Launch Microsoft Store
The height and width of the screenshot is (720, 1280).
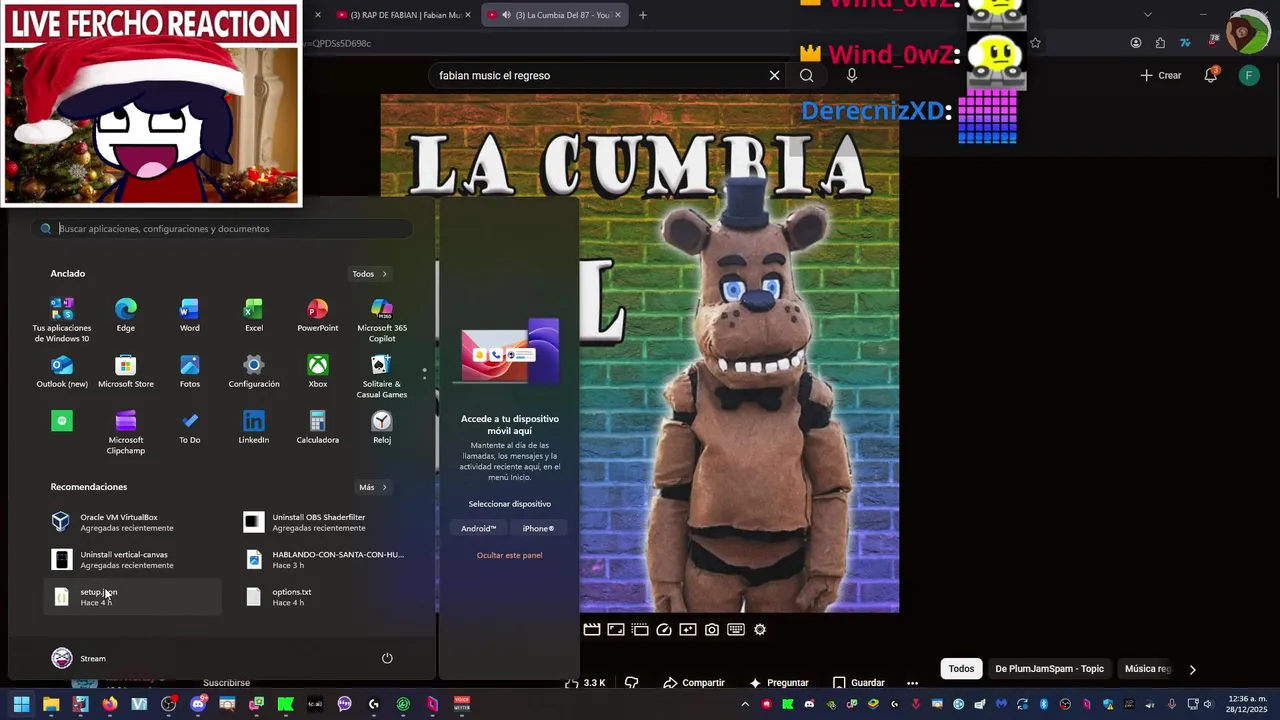[x=125, y=371]
